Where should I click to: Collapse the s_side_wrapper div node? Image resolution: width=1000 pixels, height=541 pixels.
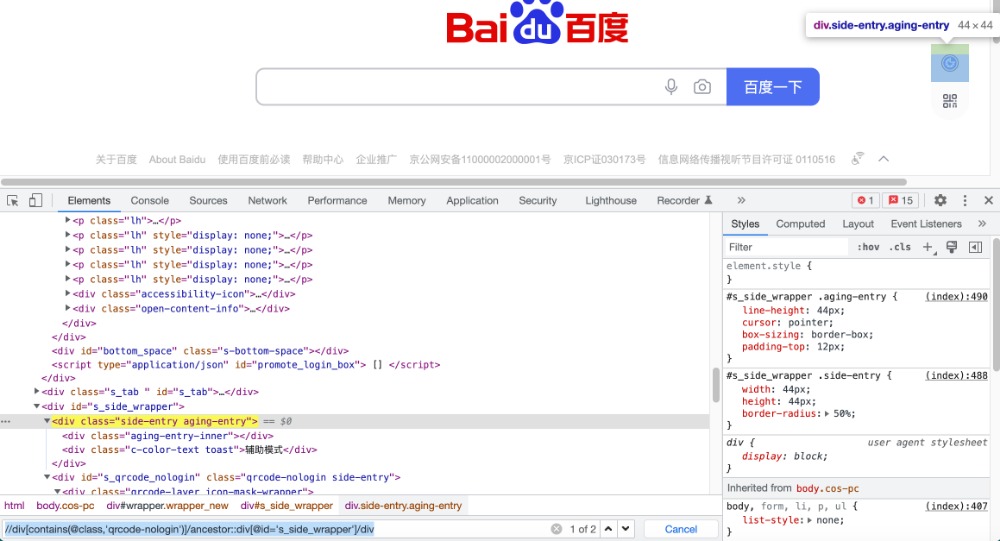(x=37, y=406)
